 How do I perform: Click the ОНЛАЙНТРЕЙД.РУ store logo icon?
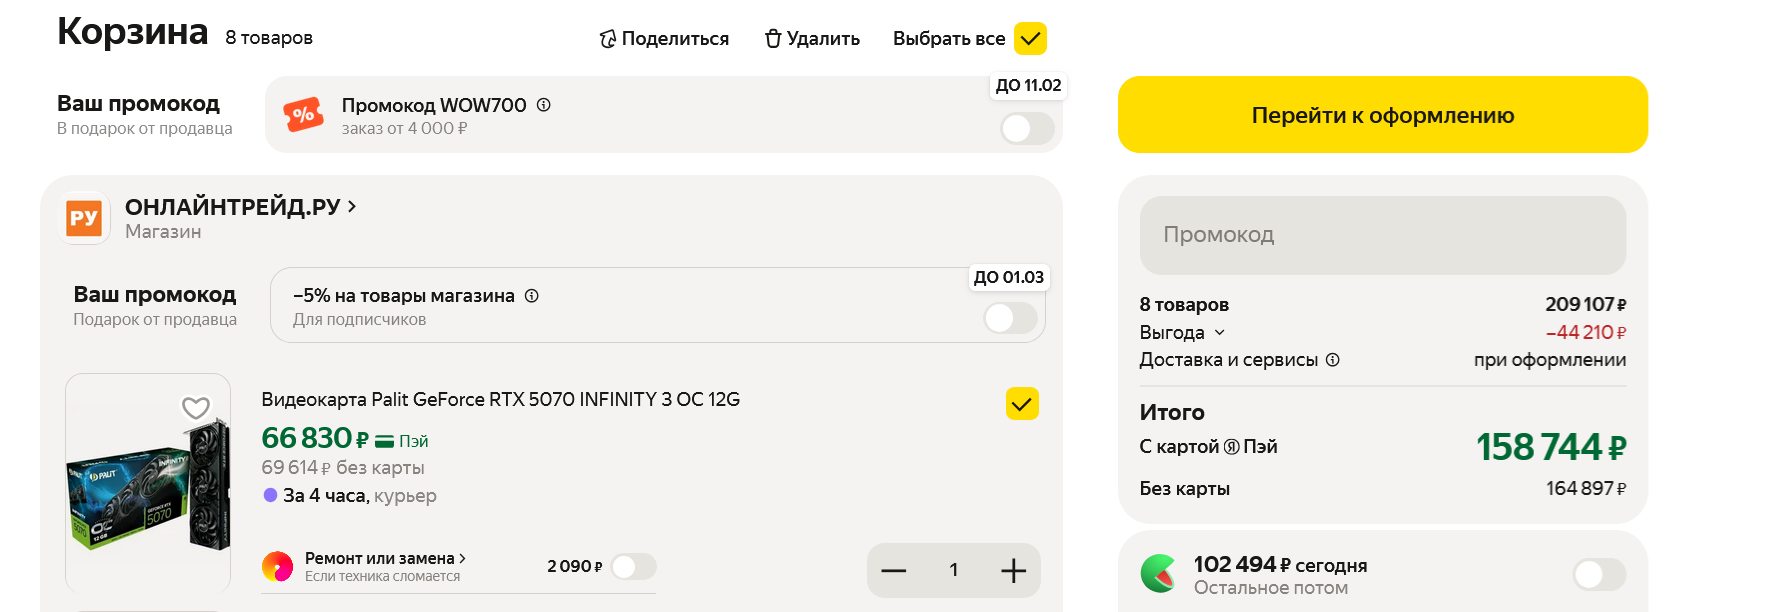click(x=84, y=218)
